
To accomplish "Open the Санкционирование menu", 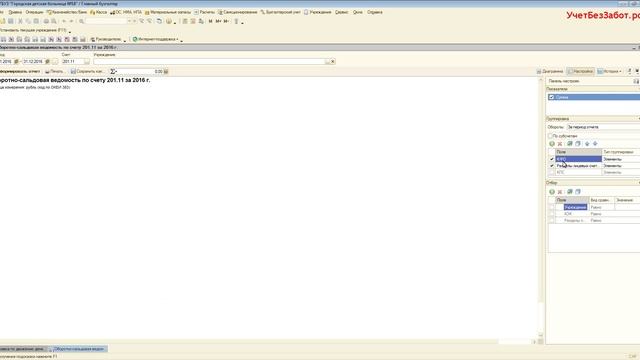I will tap(238, 12).
